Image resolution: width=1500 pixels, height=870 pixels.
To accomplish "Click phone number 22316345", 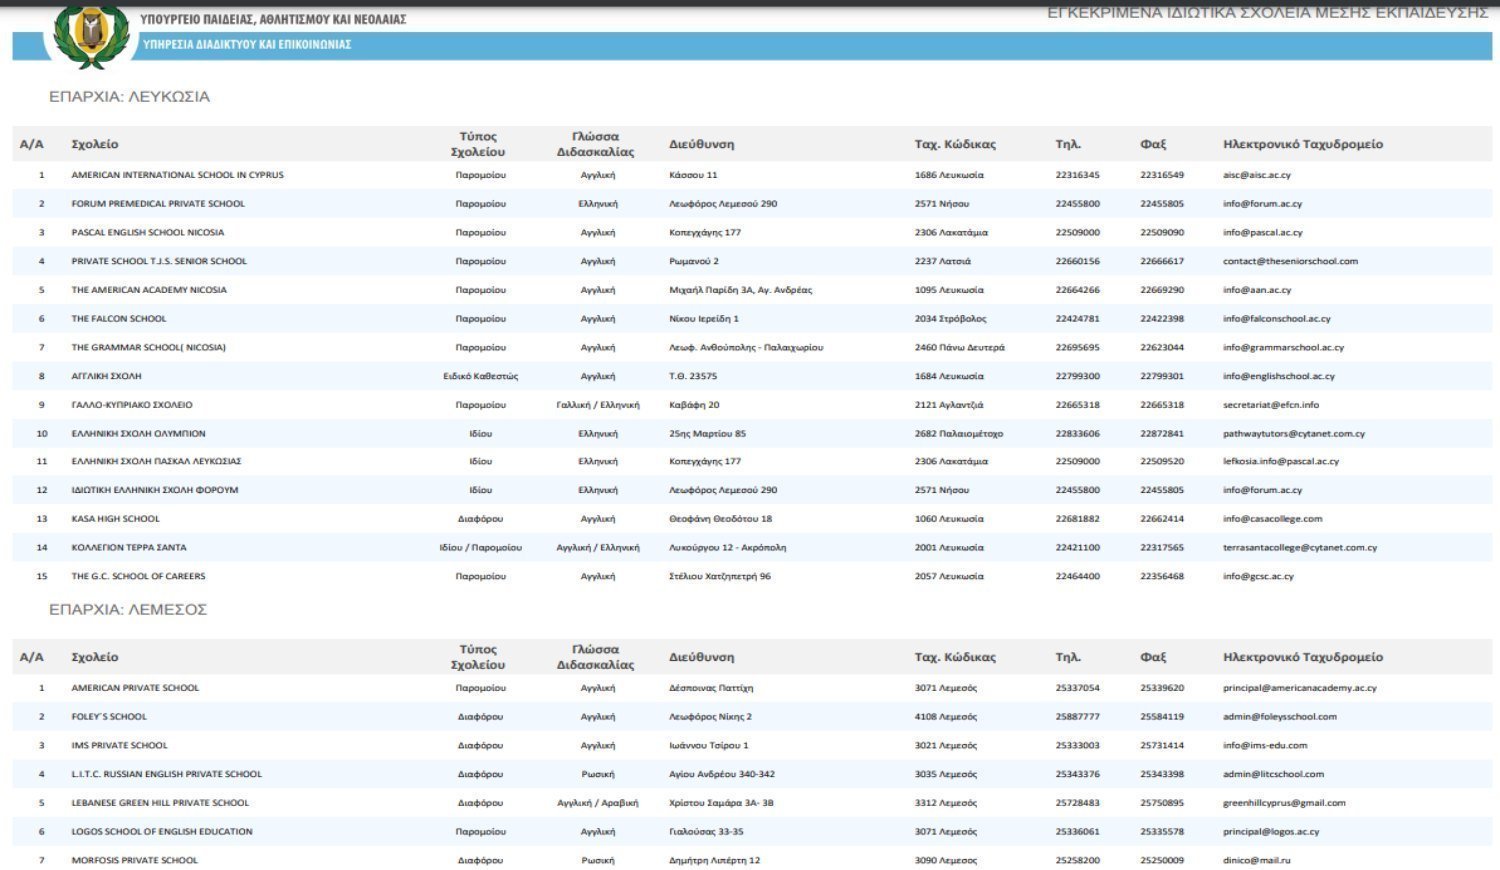I will coord(1077,175).
